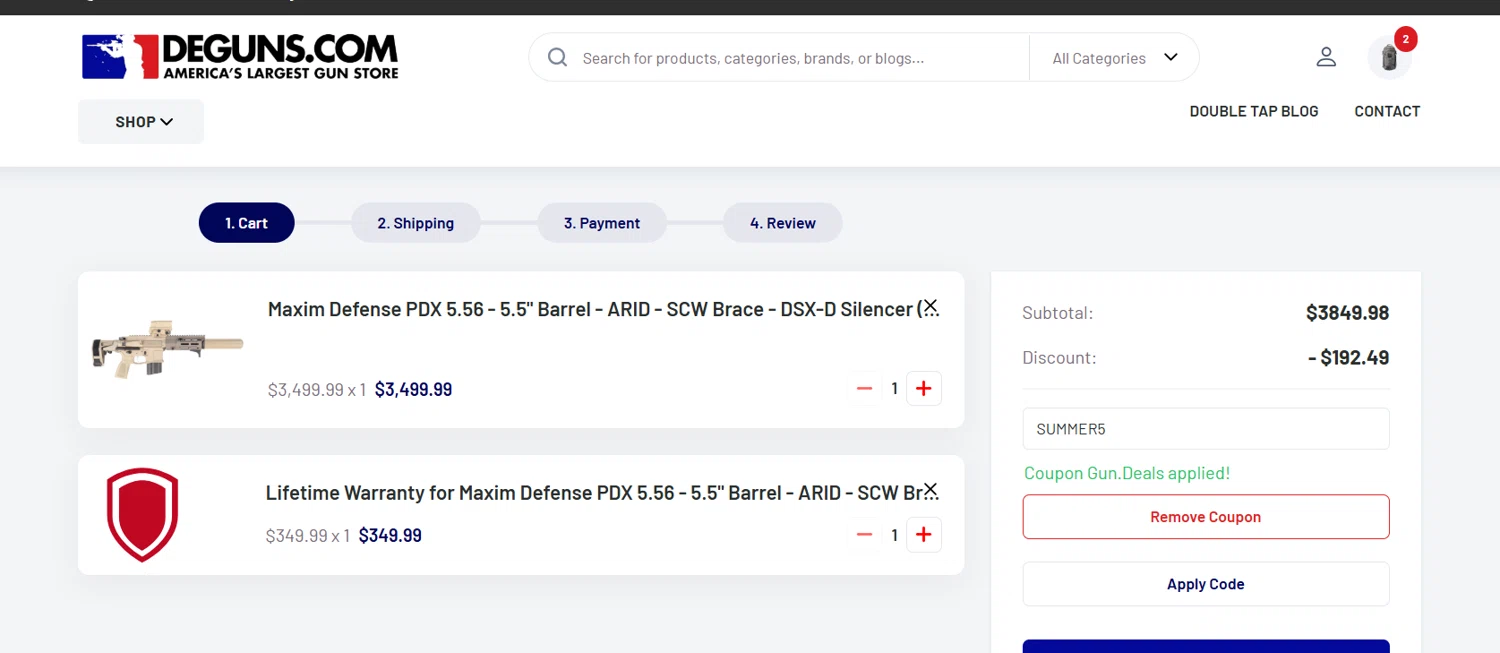The height and width of the screenshot is (653, 1500).
Task: Increase quantity of Lifetime Warranty
Action: [924, 535]
